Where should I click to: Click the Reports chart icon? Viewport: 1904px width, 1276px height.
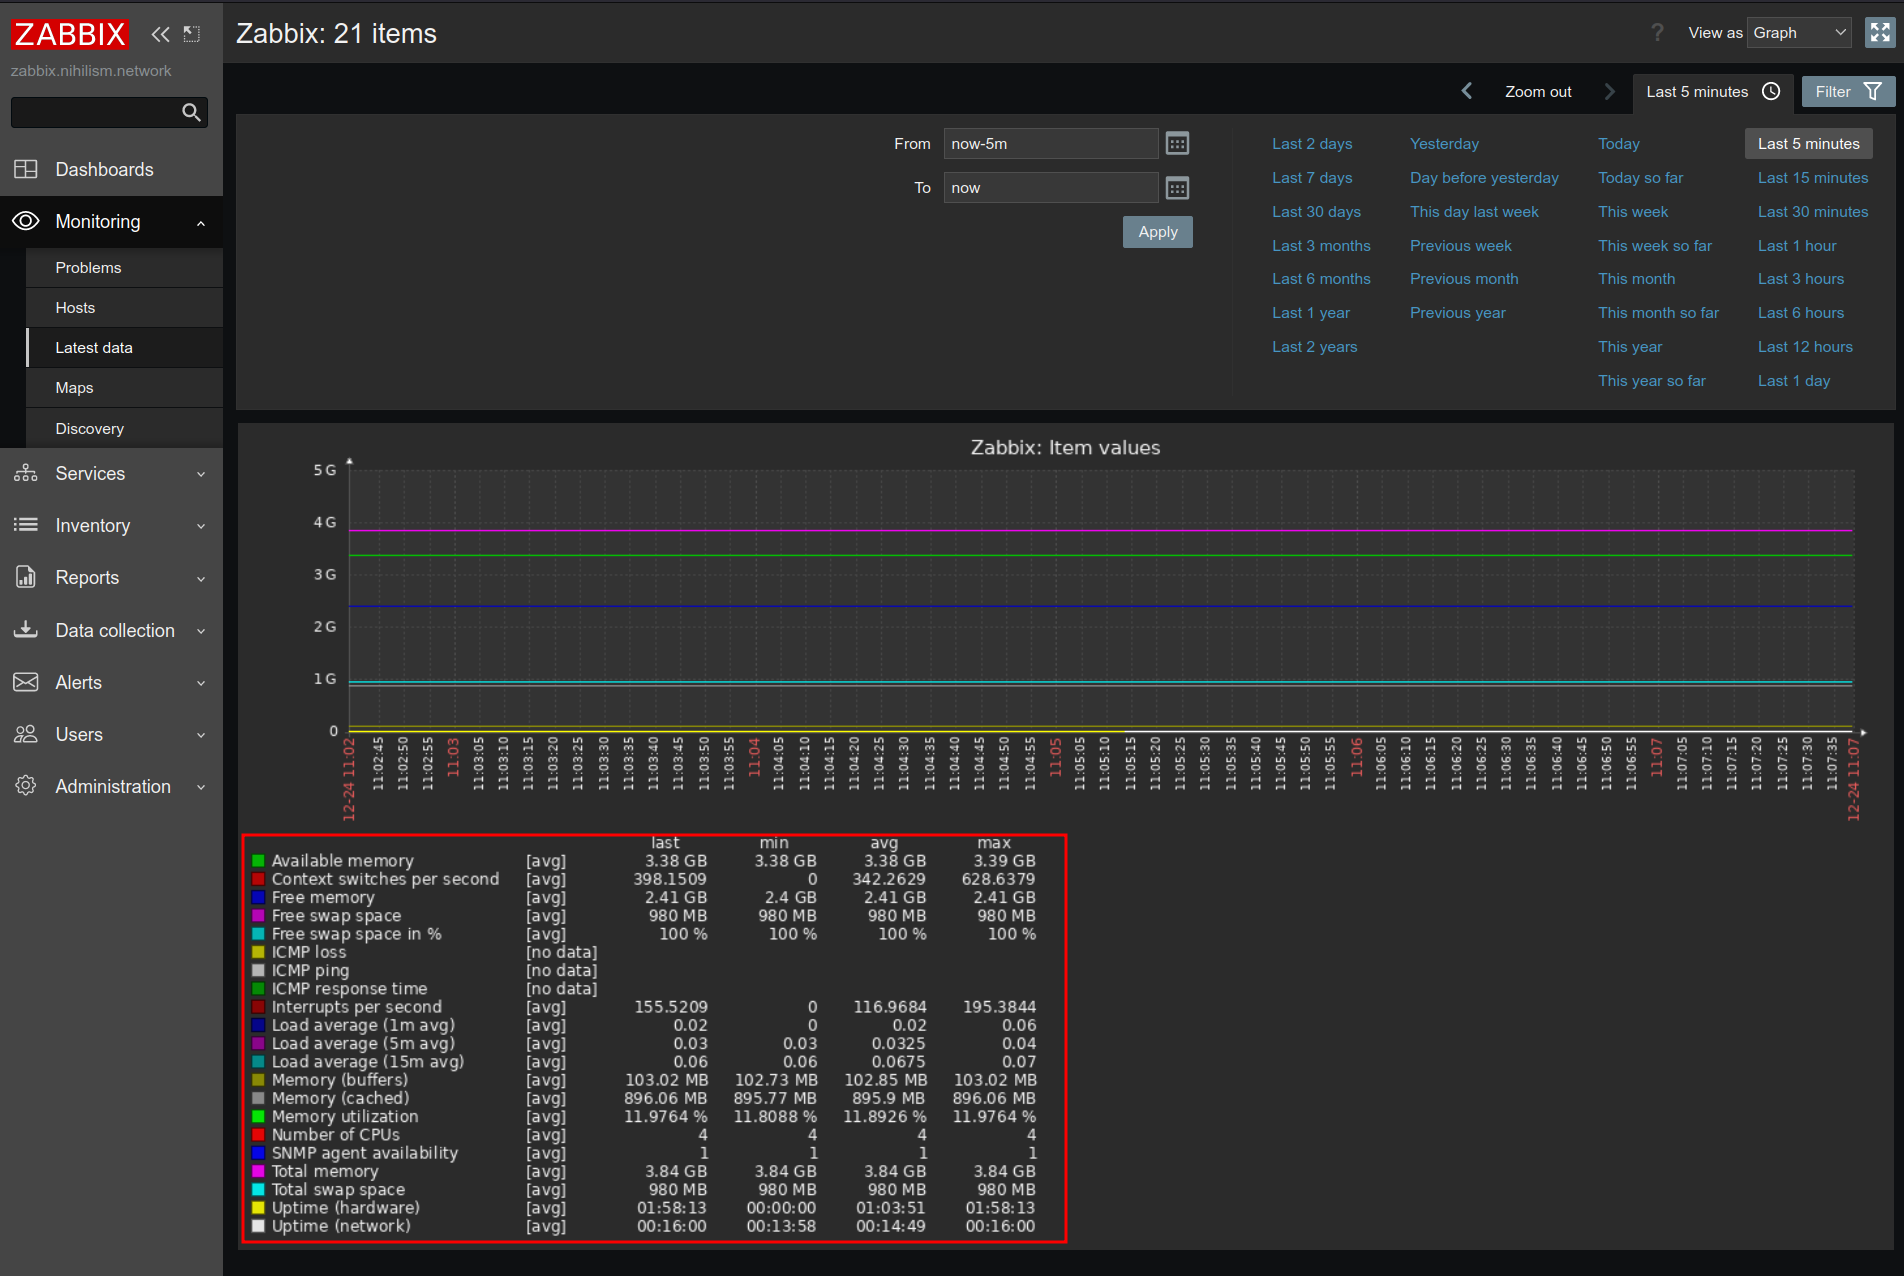26,577
